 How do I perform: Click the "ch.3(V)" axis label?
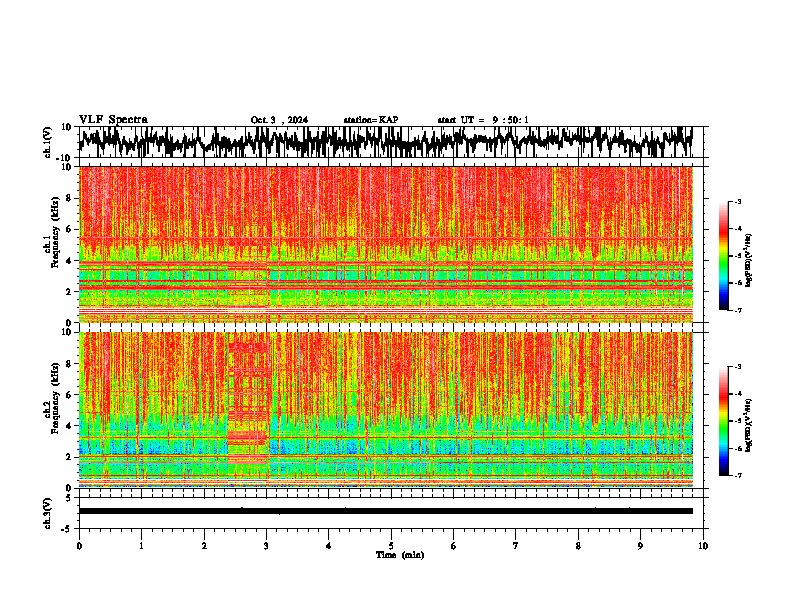(x=48, y=513)
